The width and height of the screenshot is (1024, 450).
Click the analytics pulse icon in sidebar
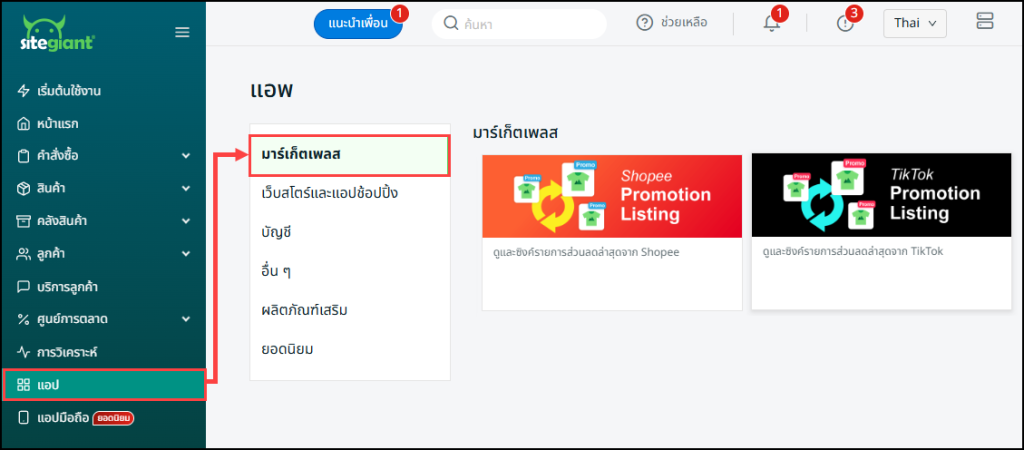click(24, 352)
